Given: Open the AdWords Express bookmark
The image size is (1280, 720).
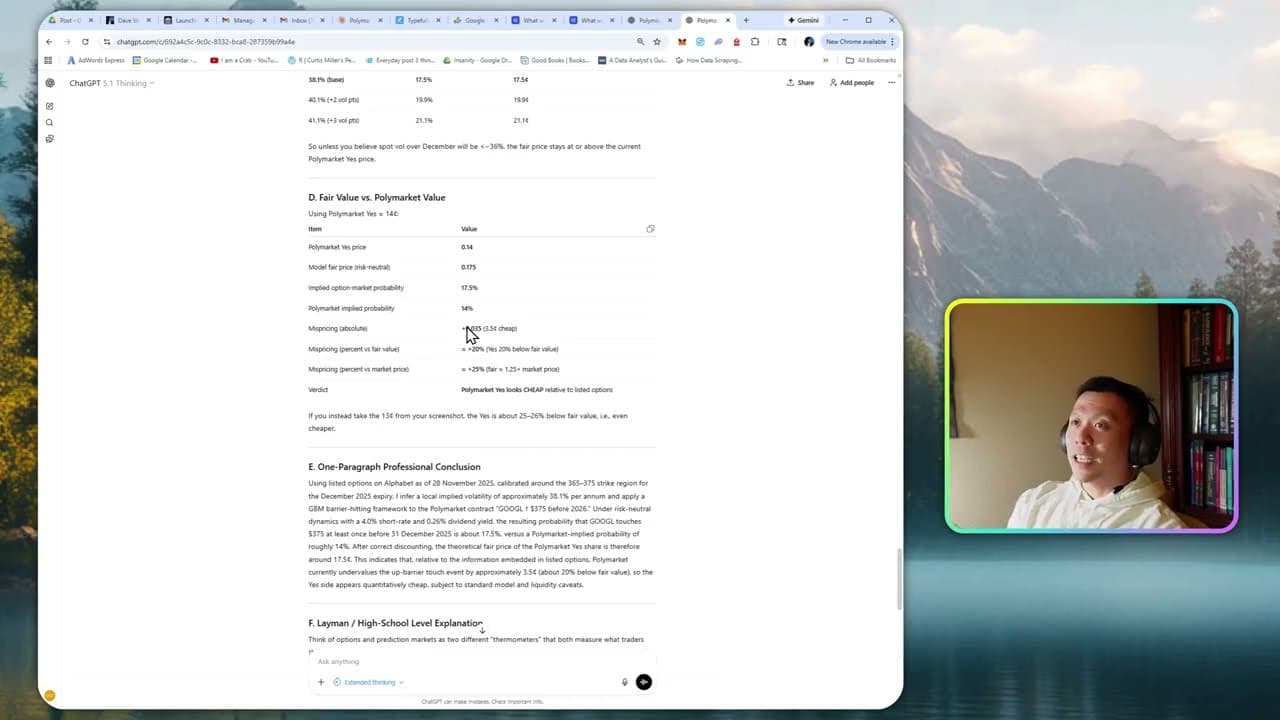Looking at the screenshot, I should [96, 60].
